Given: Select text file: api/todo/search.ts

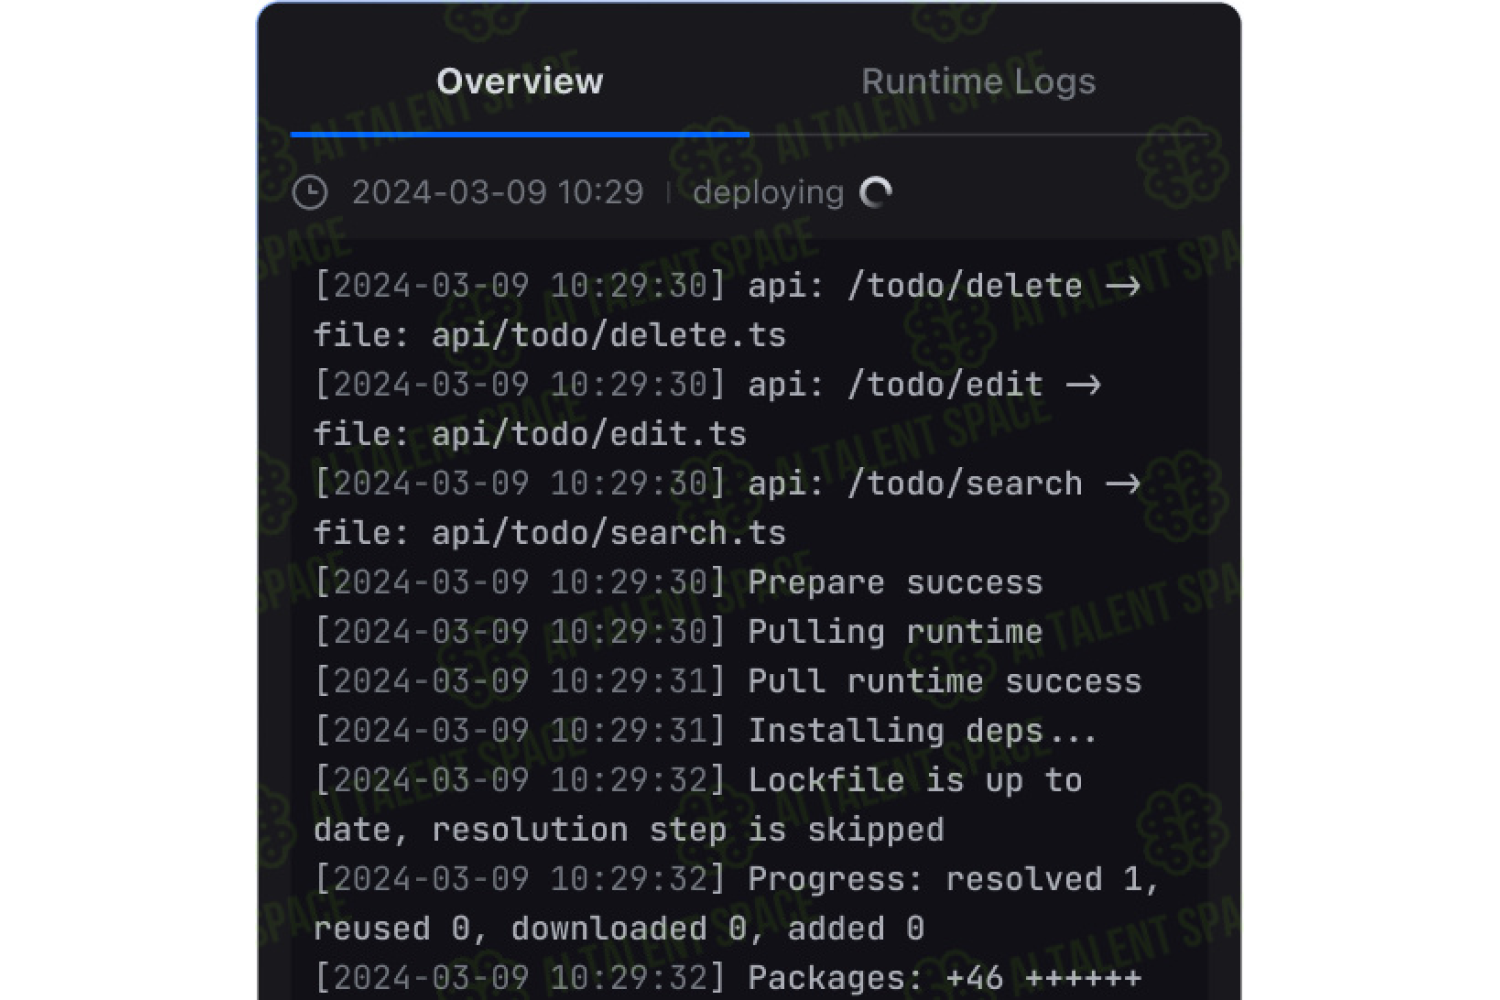Looking at the screenshot, I should [550, 533].
